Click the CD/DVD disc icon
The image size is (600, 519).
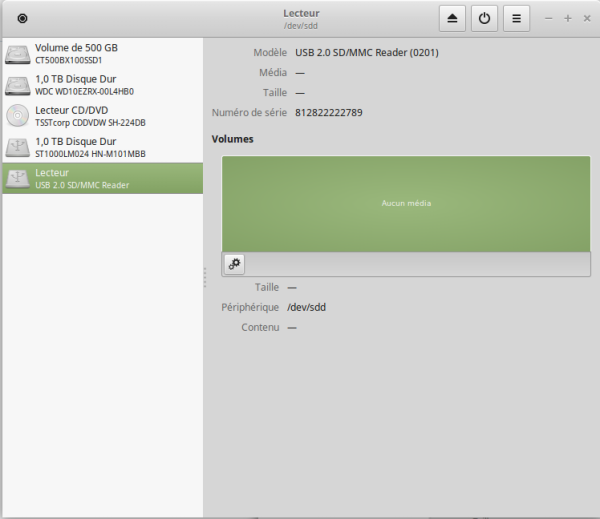coord(18,116)
